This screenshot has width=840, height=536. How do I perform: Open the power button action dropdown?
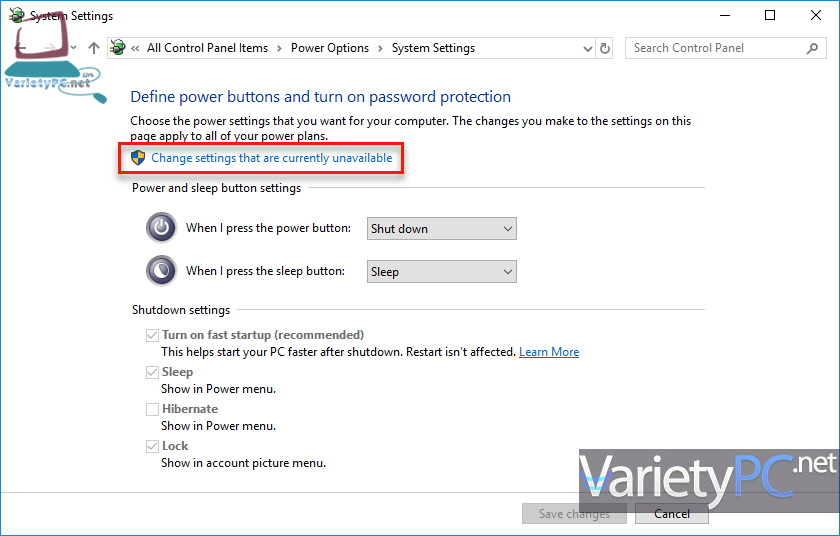pyautogui.click(x=442, y=229)
